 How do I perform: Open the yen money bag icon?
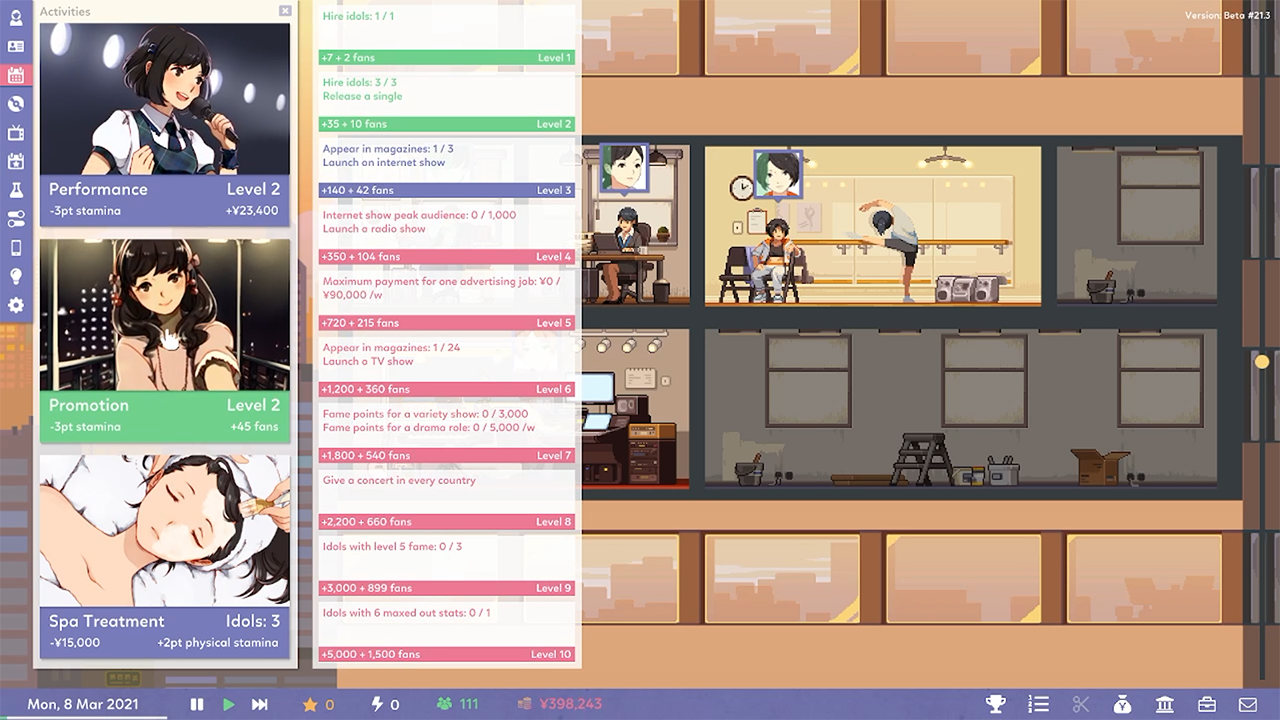(1122, 704)
